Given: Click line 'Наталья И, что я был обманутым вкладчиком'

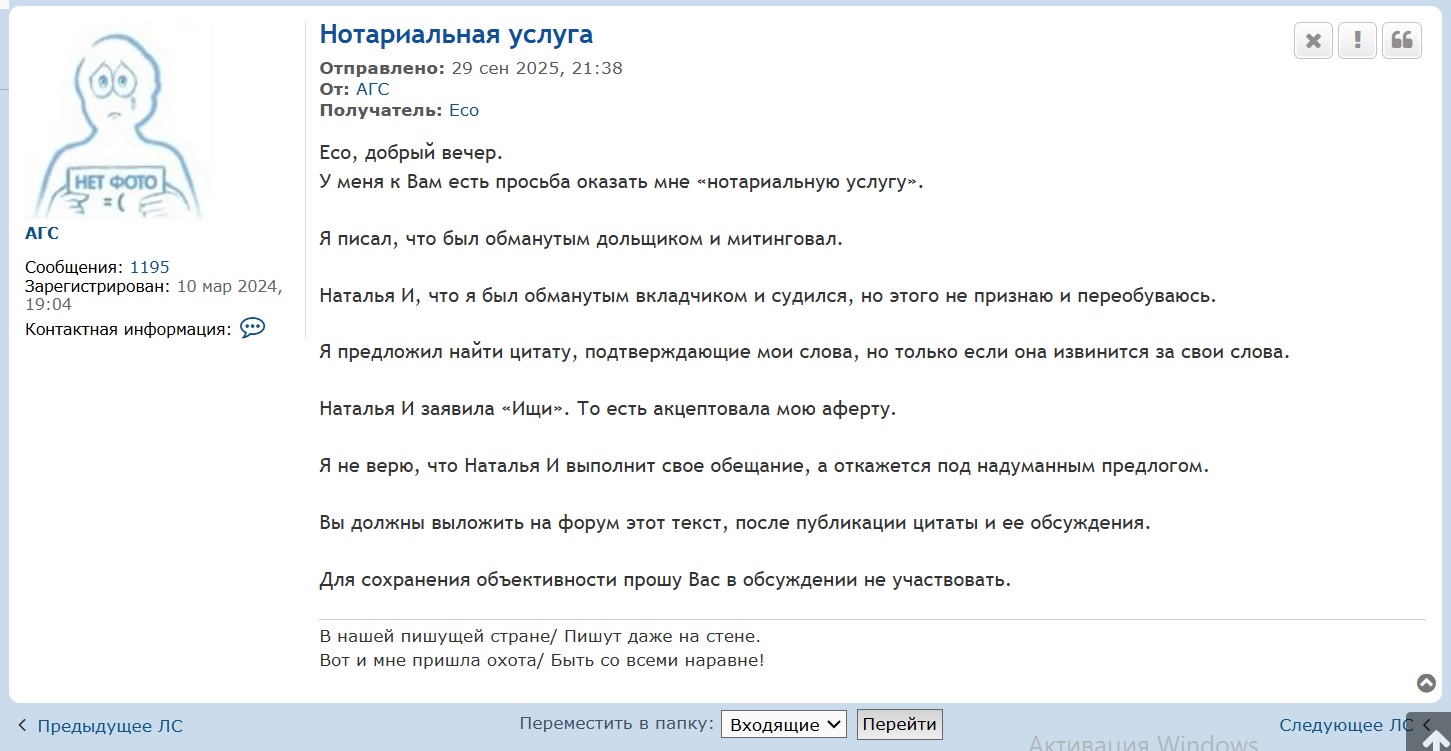Looking at the screenshot, I should click(x=768, y=296).
